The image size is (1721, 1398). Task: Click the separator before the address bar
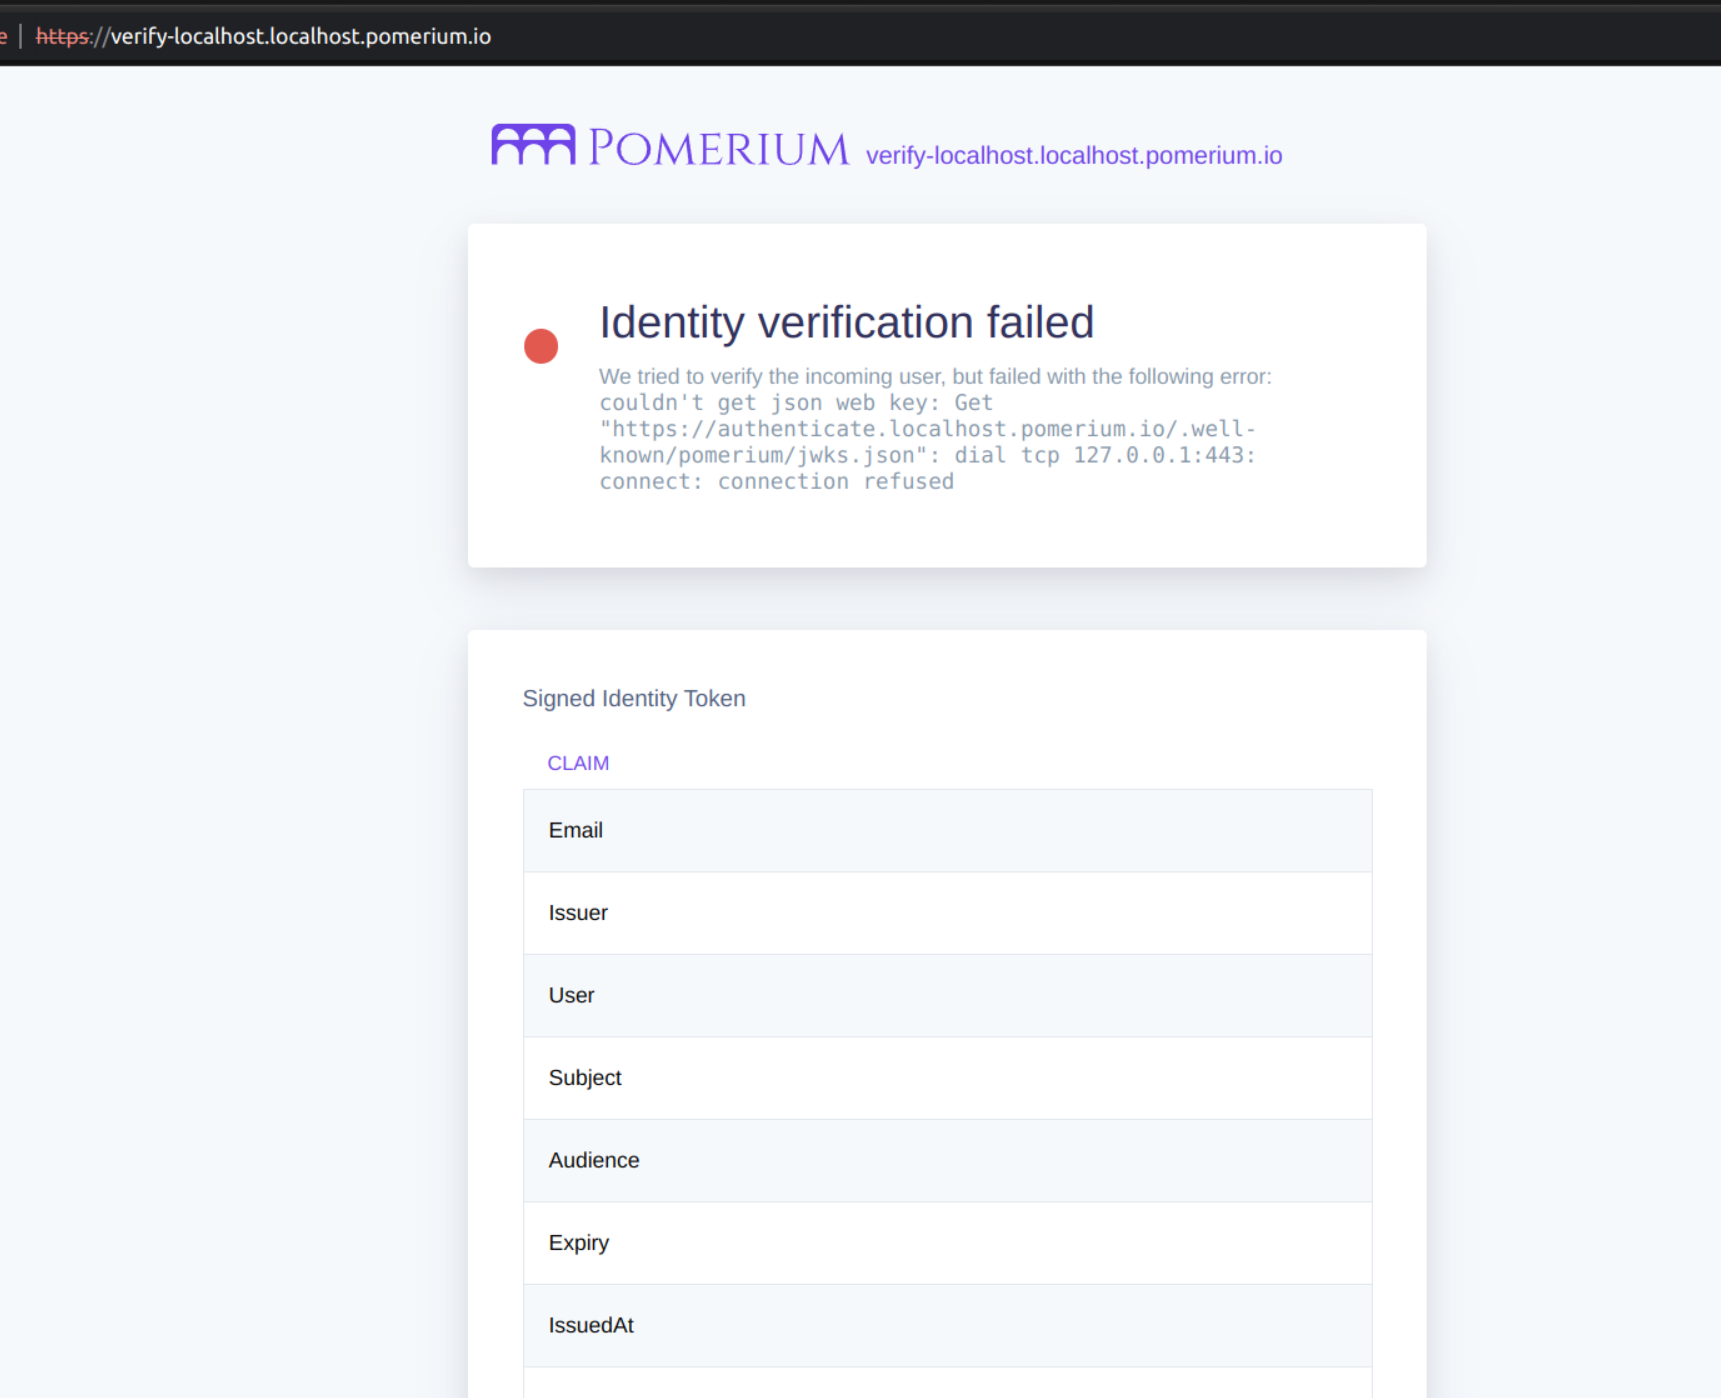21,36
